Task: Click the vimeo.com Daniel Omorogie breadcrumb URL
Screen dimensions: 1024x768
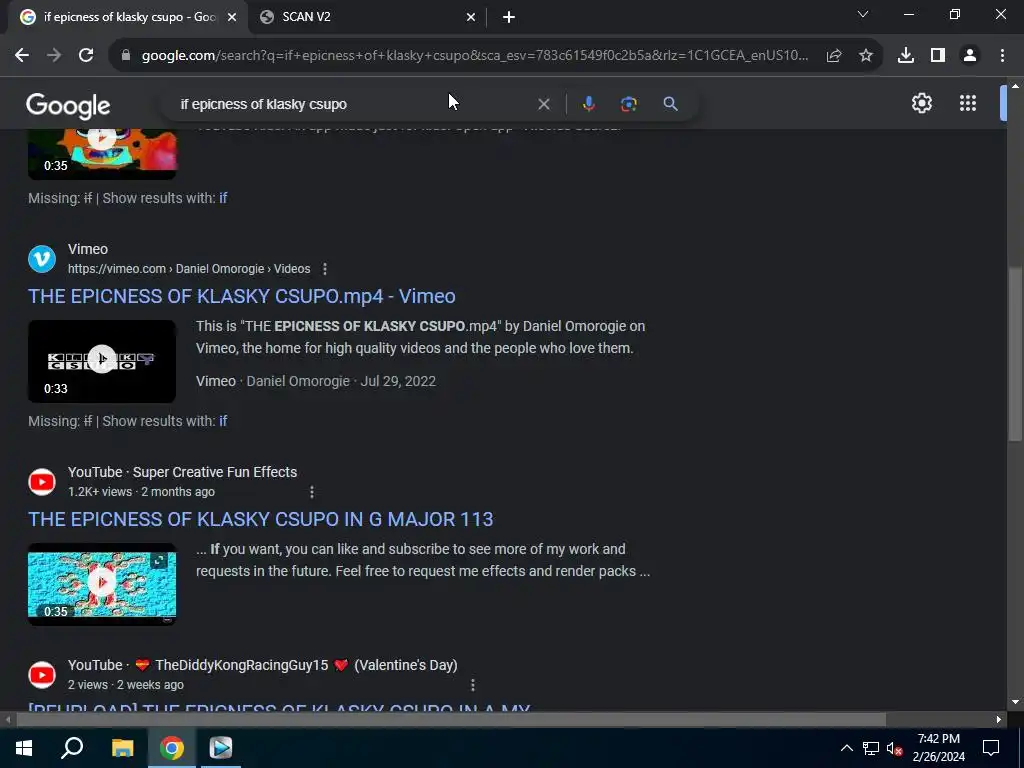Action: (x=189, y=269)
